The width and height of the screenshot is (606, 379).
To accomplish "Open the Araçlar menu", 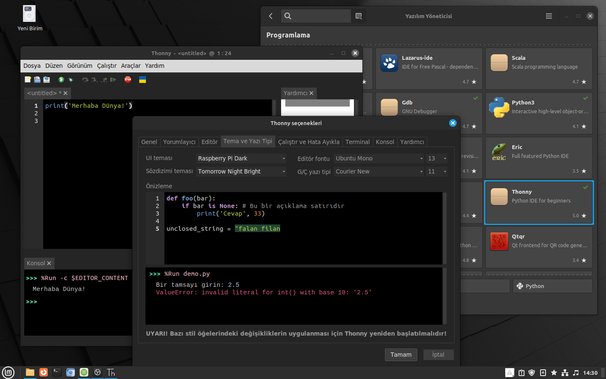I will [131, 66].
